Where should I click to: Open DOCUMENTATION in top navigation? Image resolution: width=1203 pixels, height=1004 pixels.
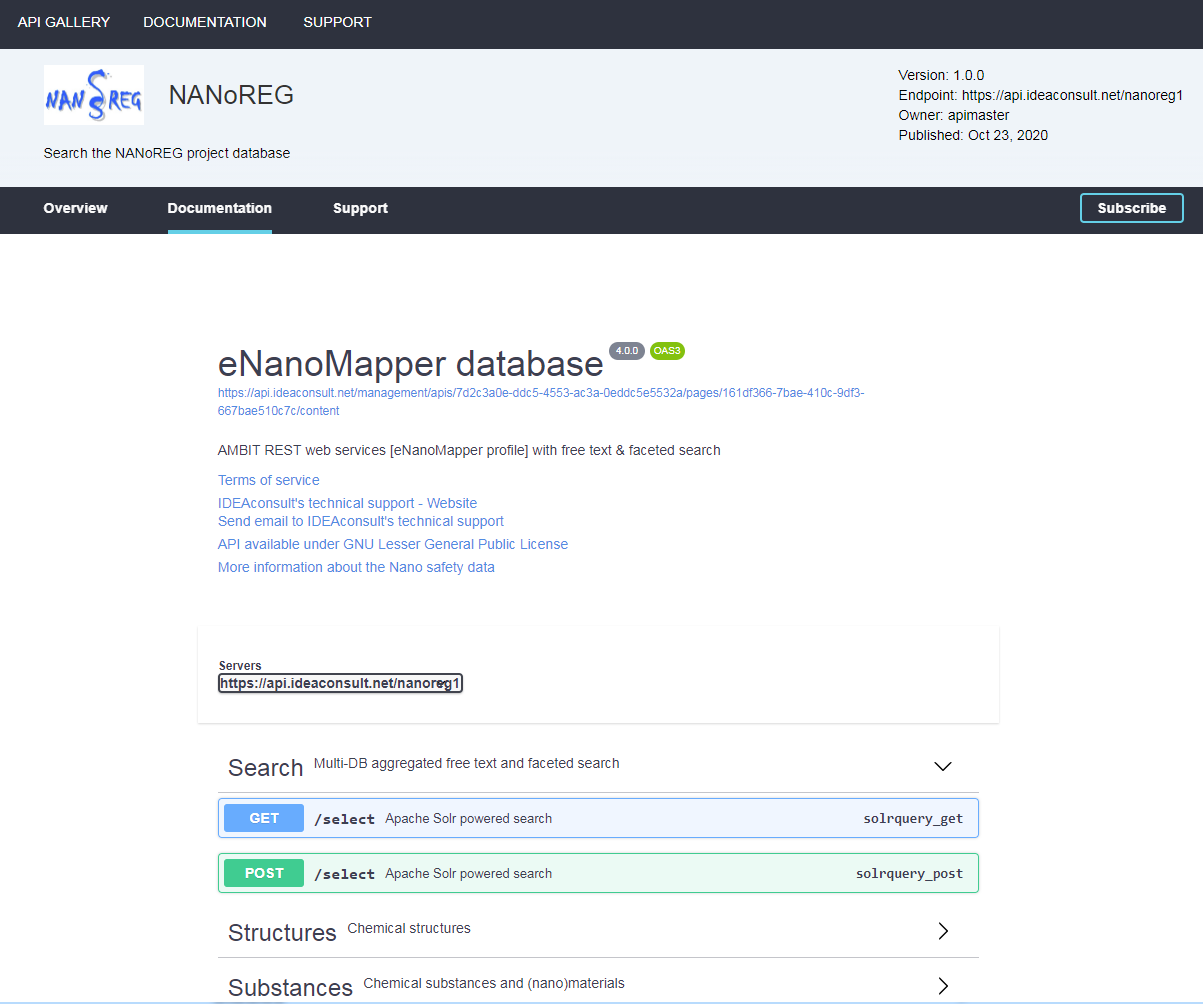[205, 22]
